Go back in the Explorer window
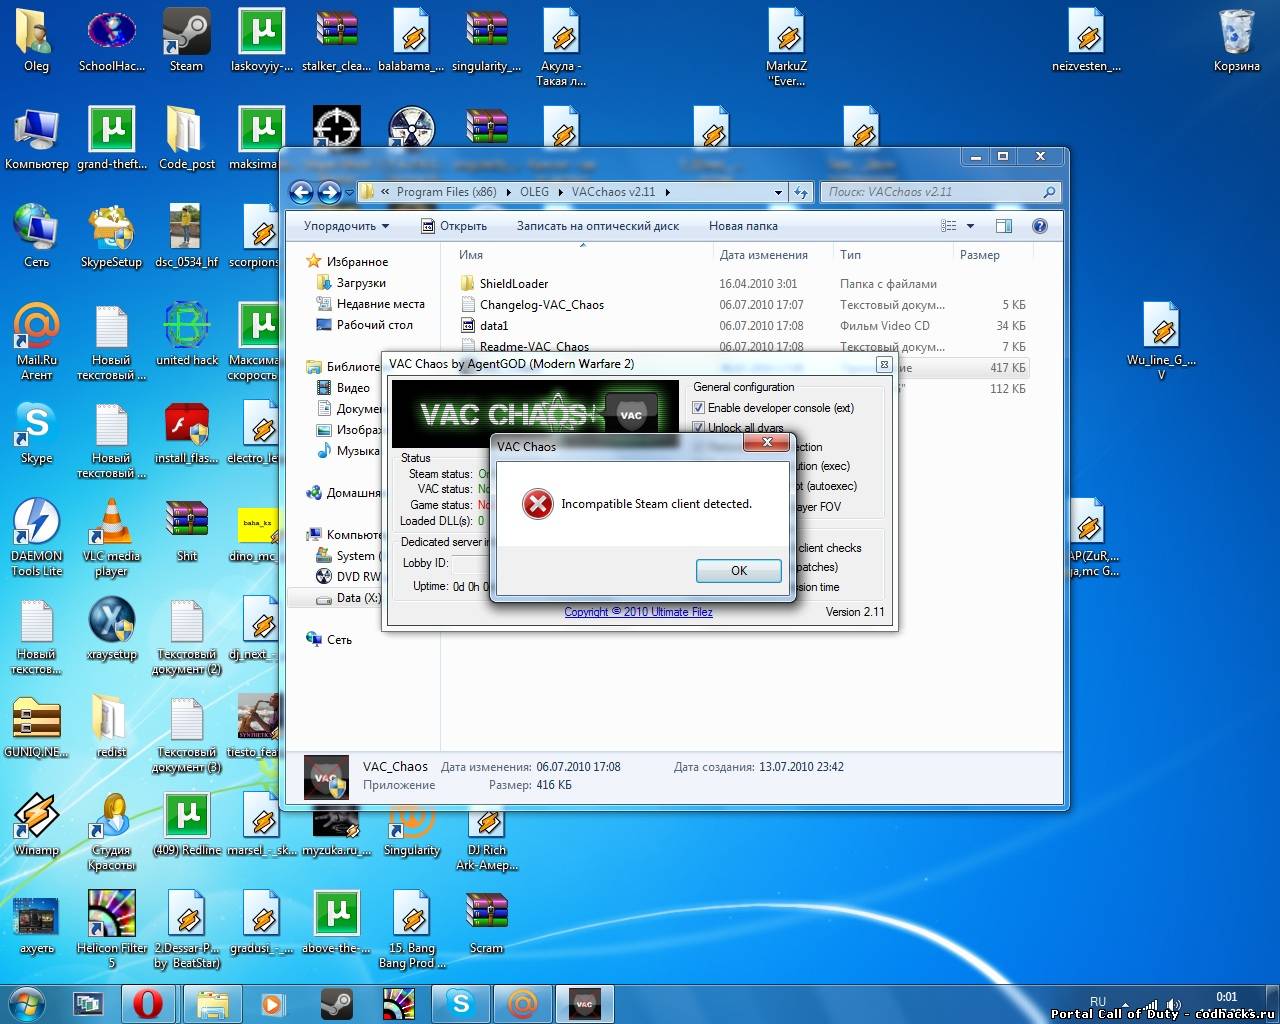Image resolution: width=1280 pixels, height=1024 pixels. (x=301, y=191)
